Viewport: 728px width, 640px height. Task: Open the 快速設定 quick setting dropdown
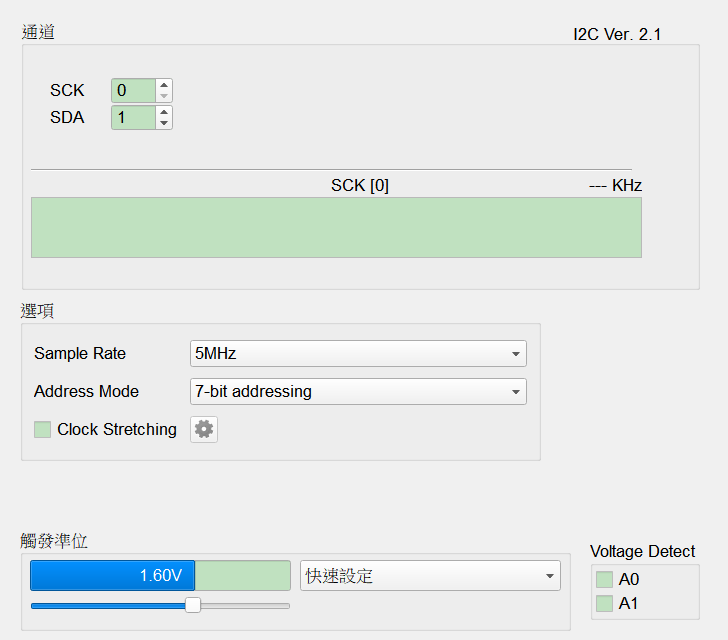click(430, 575)
